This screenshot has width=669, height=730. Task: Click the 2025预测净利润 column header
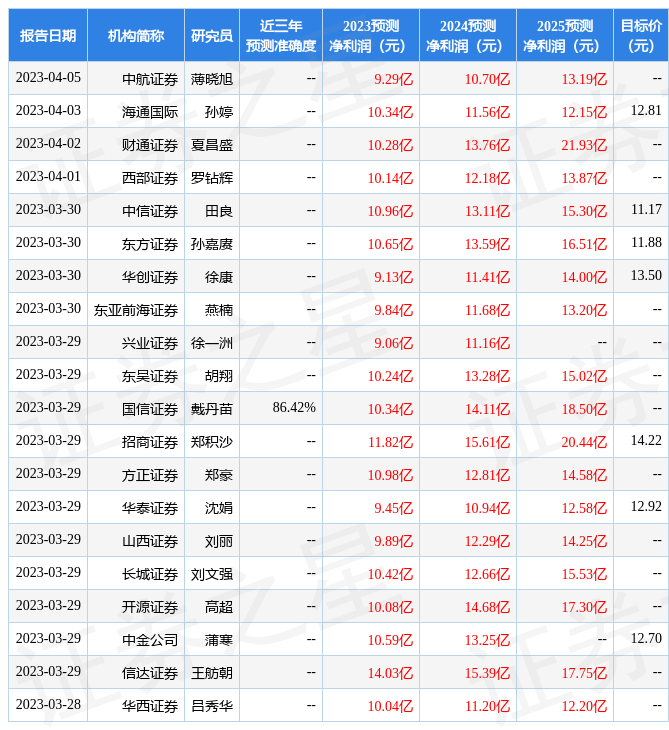pos(565,36)
